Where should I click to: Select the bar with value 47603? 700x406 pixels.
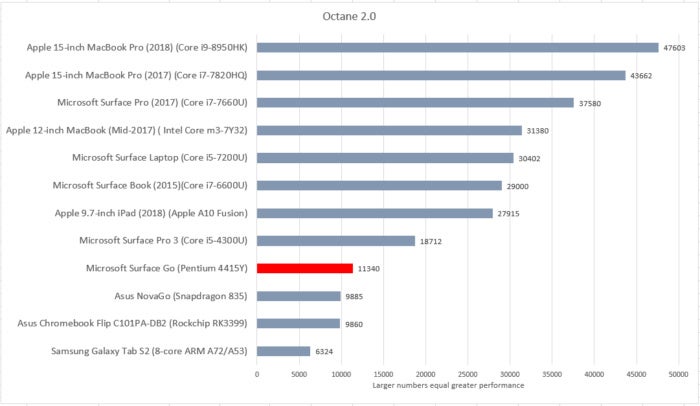(x=458, y=48)
